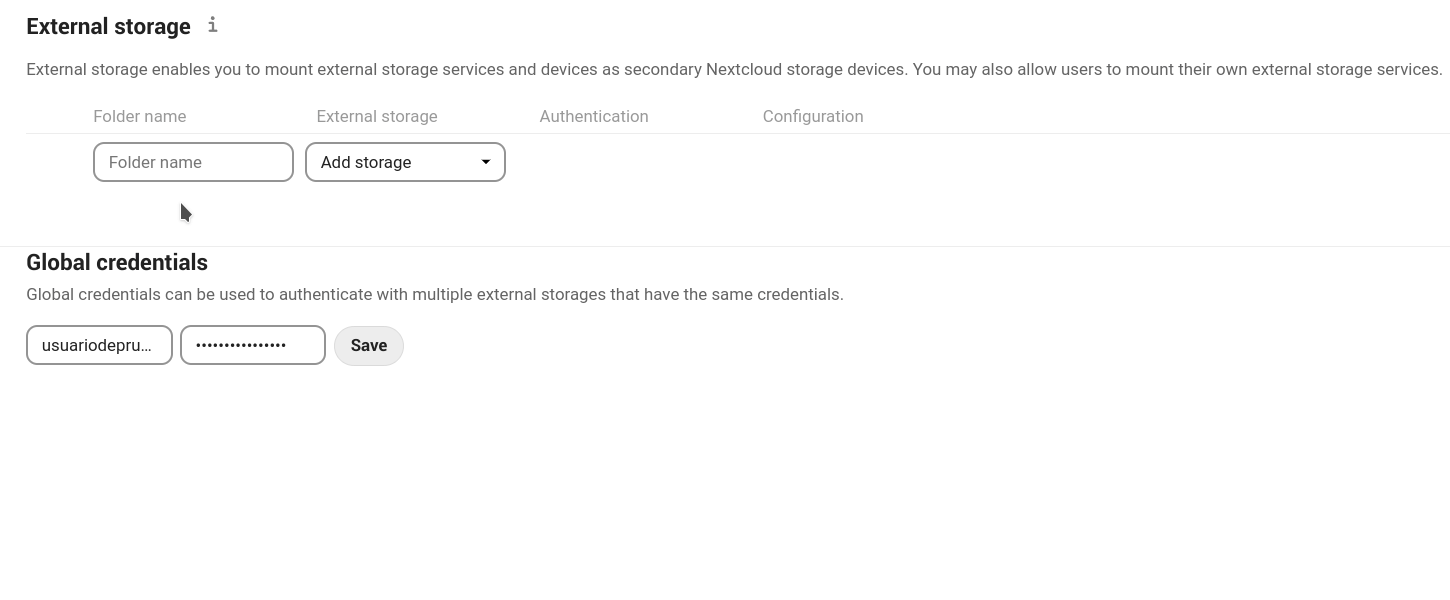Click the Add storage dropdown arrow
The height and width of the screenshot is (600, 1450).
click(486, 162)
